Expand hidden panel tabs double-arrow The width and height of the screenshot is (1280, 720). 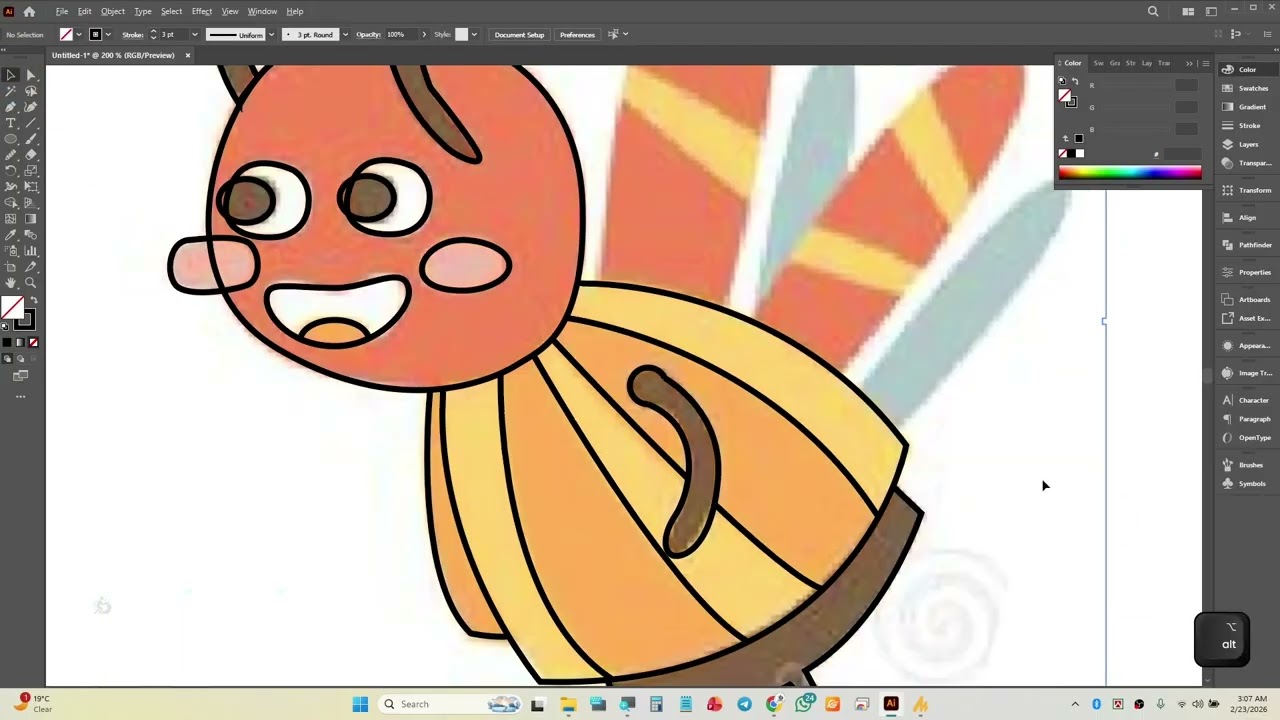click(1190, 63)
